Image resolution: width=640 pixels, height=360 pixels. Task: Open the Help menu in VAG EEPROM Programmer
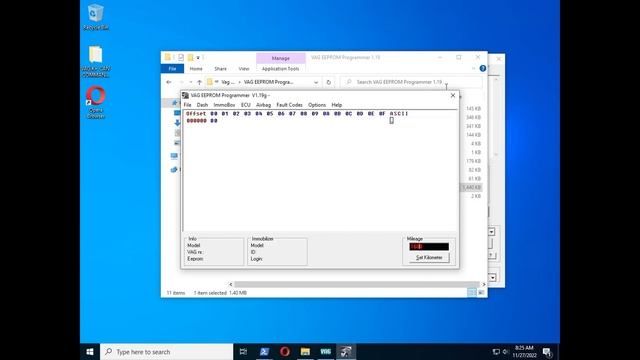[x=337, y=105]
